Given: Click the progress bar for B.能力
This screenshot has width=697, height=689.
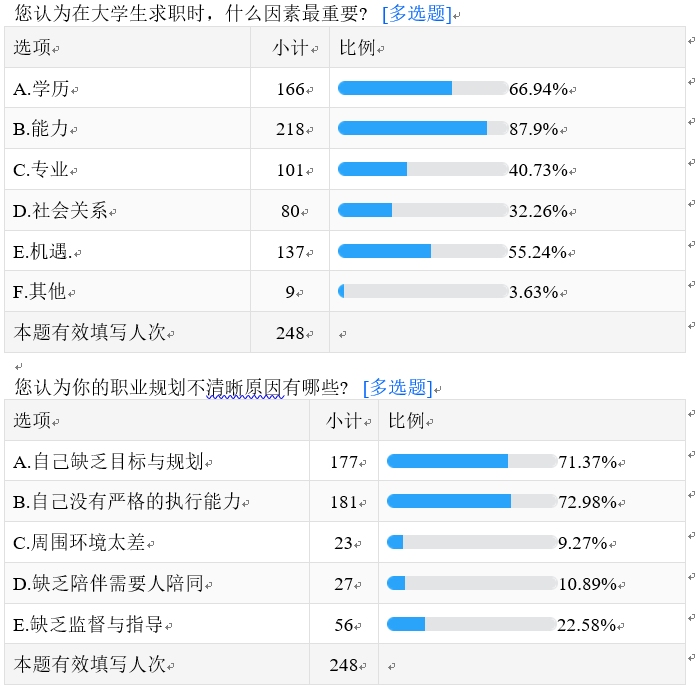Looking at the screenshot, I should [x=422, y=129].
